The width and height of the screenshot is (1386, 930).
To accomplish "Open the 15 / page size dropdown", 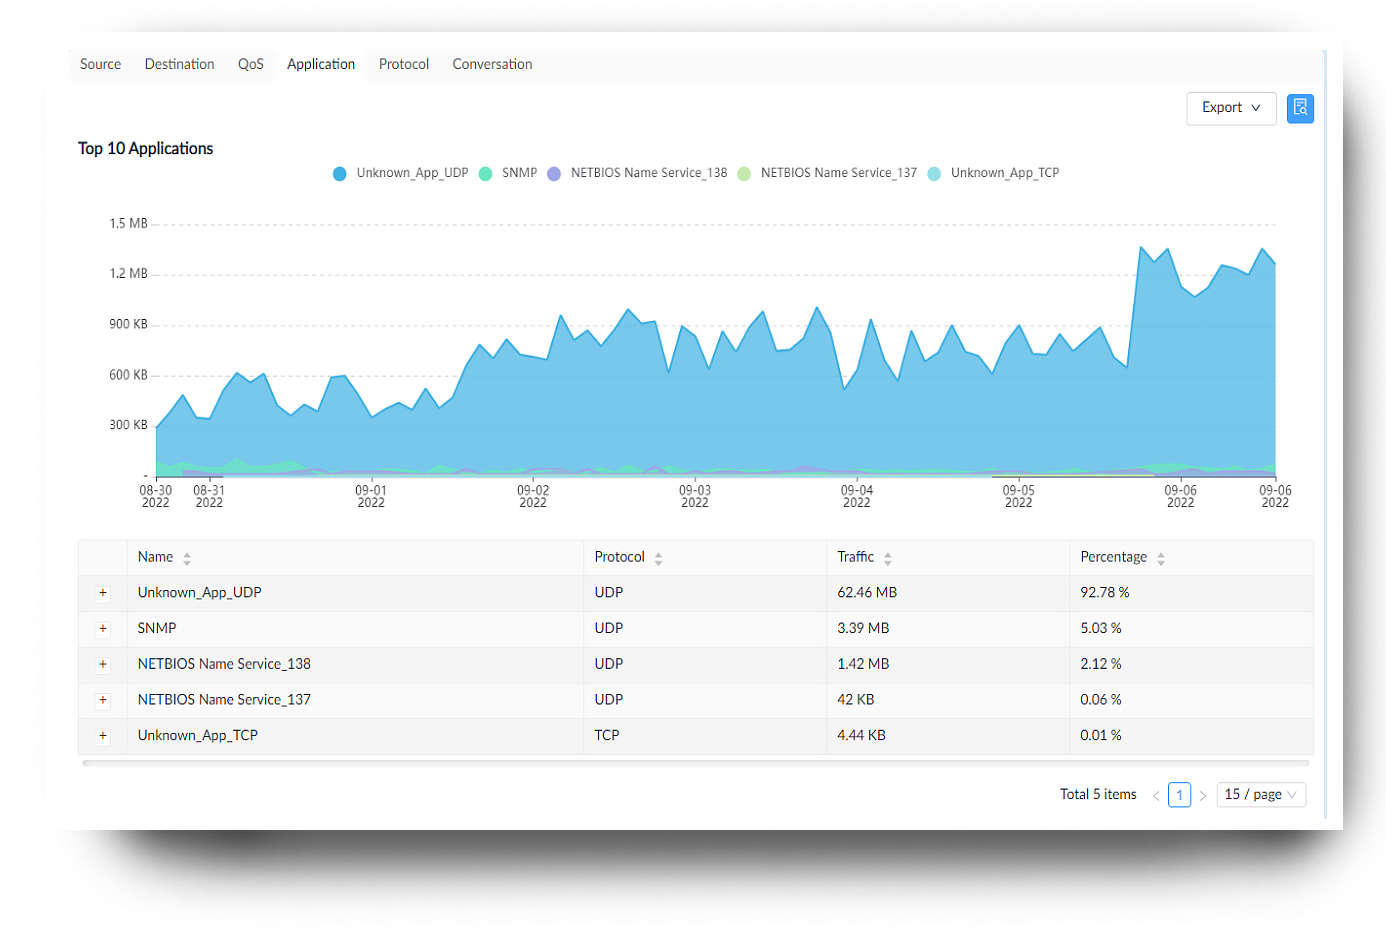I will click(x=1260, y=795).
